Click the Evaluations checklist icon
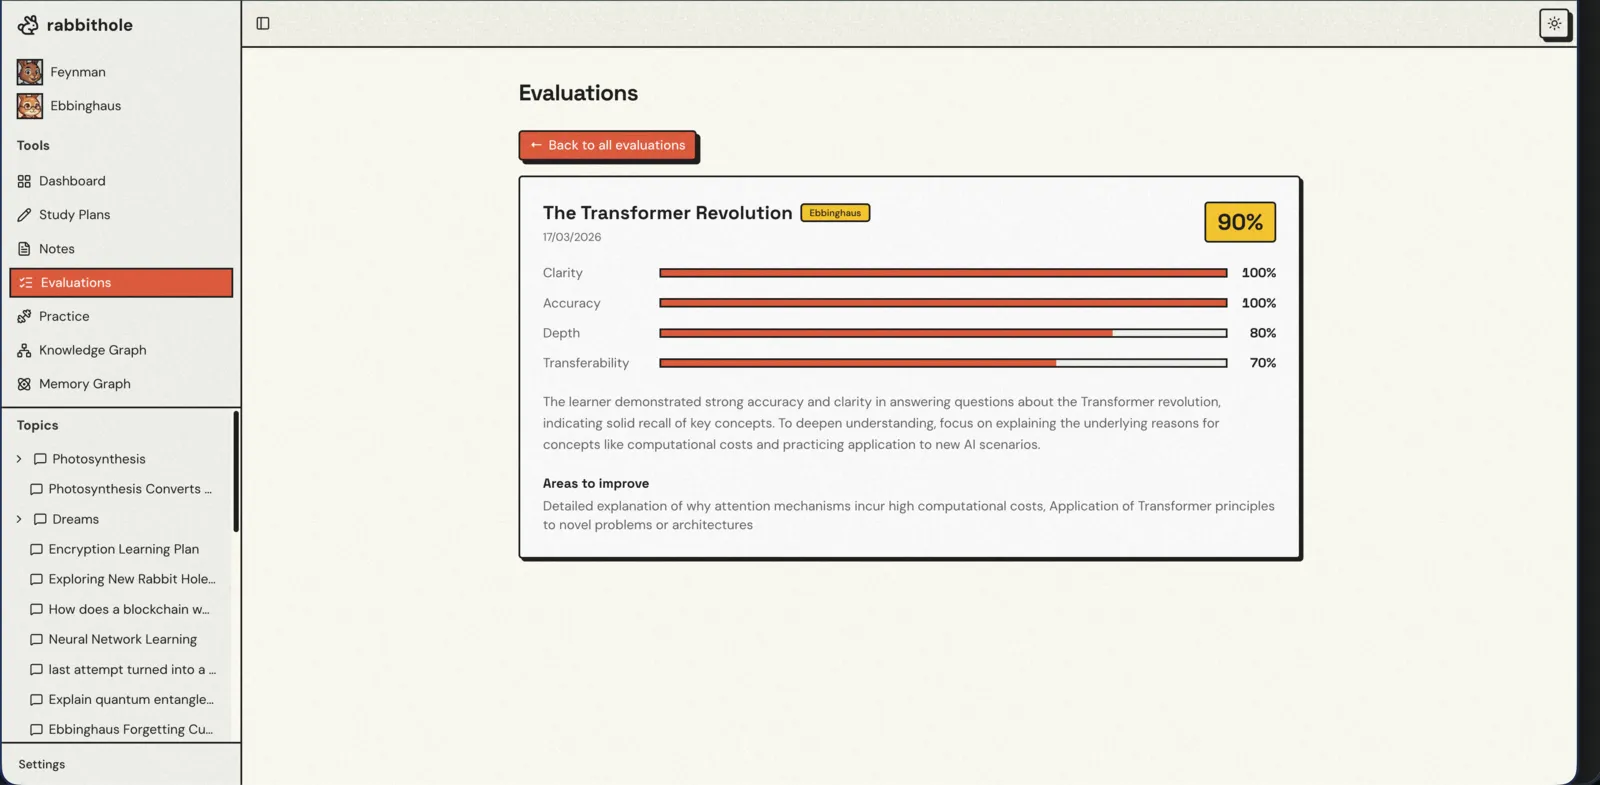This screenshot has width=1600, height=785. [26, 283]
